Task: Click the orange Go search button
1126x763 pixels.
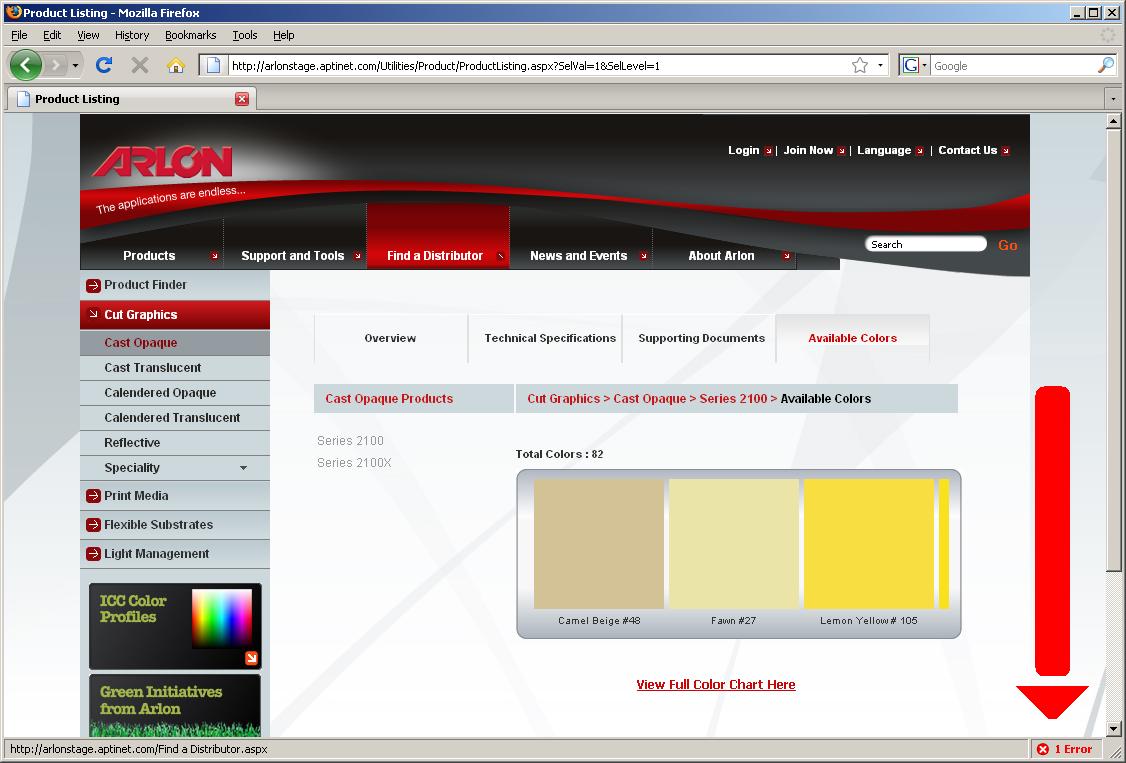Action: click(x=1008, y=245)
